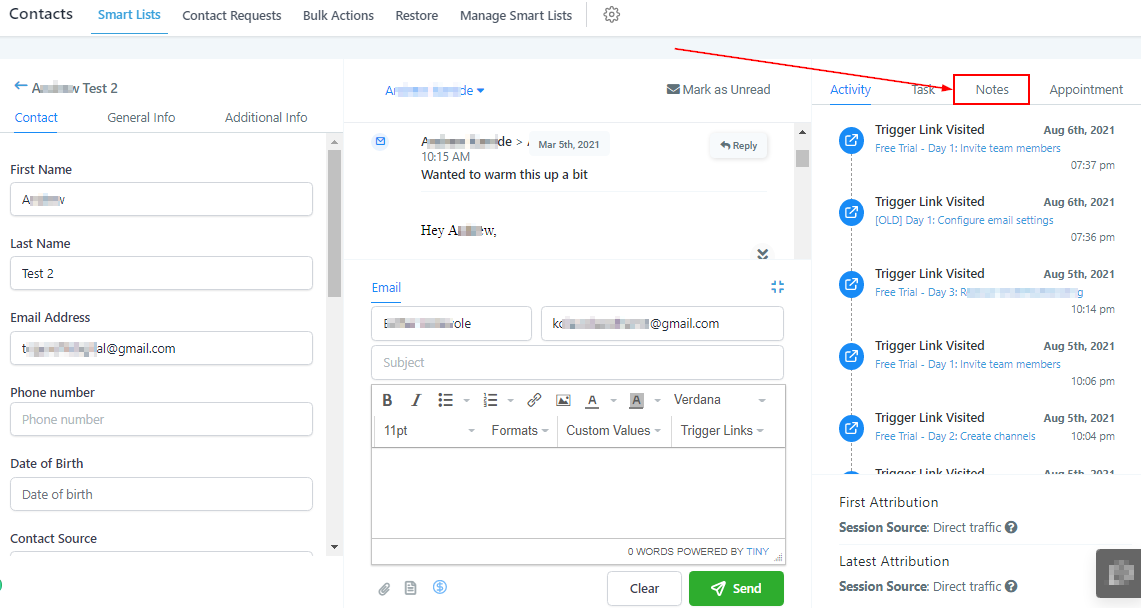Toggle bullet list formatting
Viewport: 1141px width, 608px height.
(x=446, y=400)
